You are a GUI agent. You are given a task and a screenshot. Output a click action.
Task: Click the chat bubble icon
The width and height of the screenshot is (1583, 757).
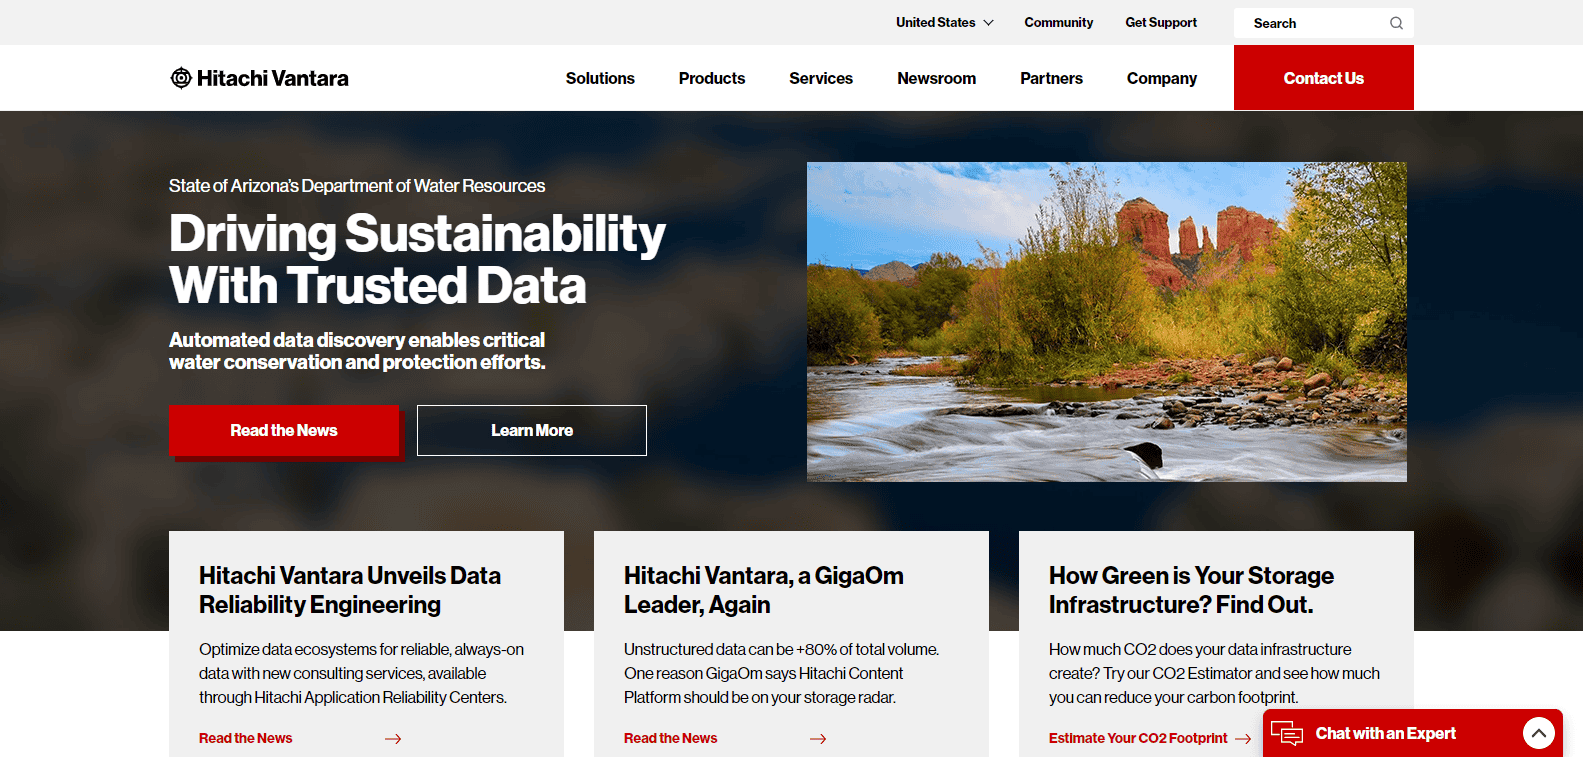(x=1287, y=733)
